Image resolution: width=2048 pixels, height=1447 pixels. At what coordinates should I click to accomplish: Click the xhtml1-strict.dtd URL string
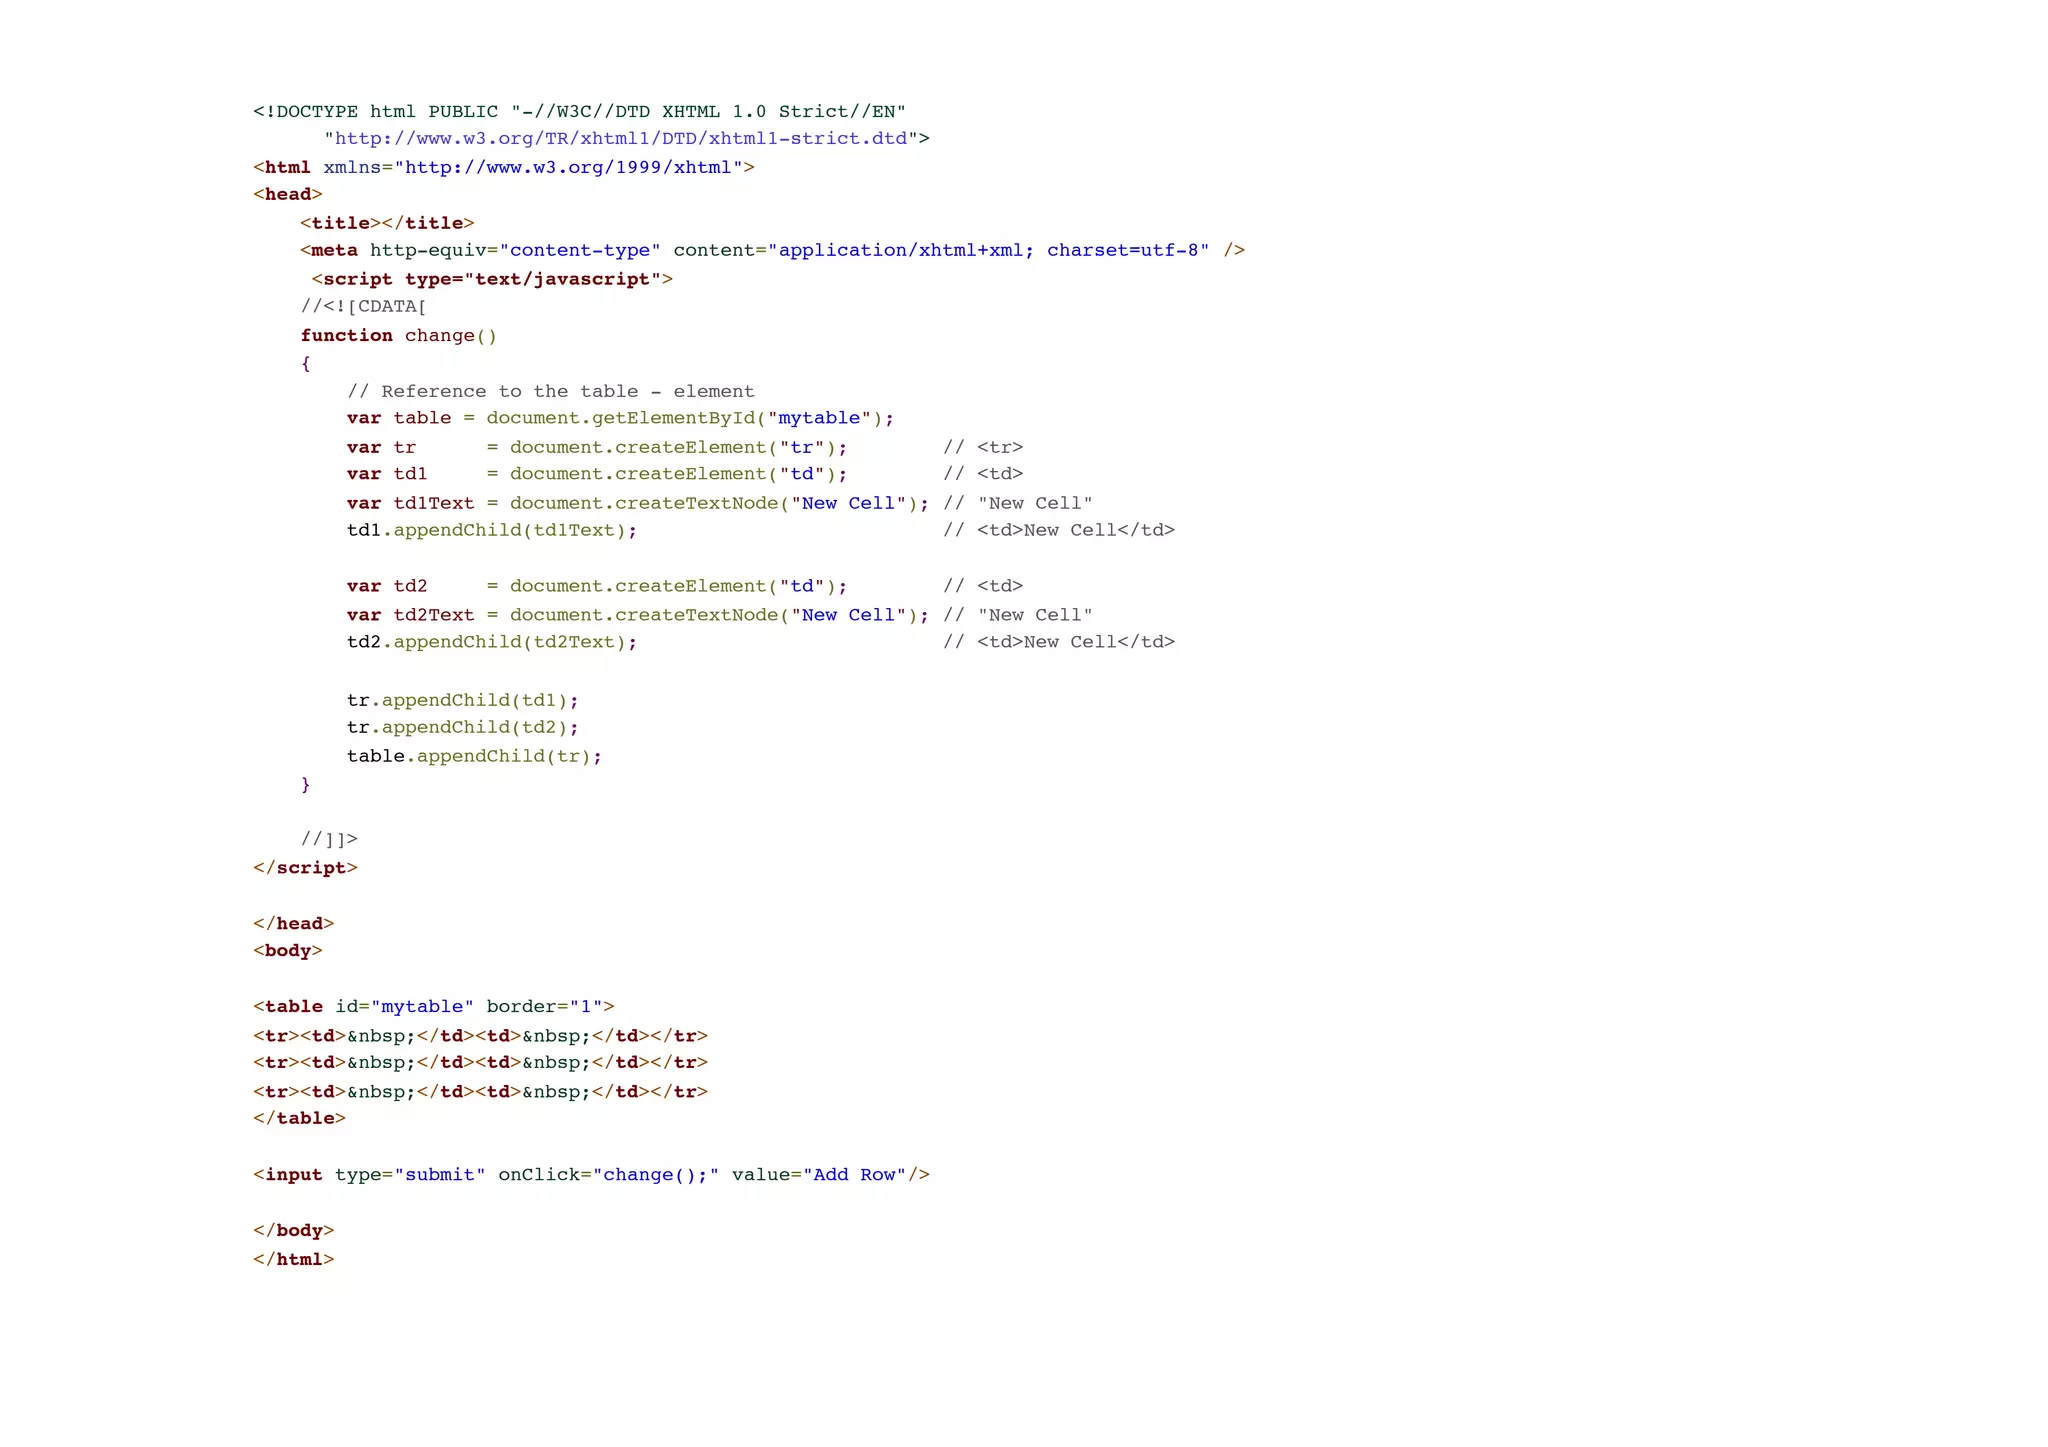(621, 139)
